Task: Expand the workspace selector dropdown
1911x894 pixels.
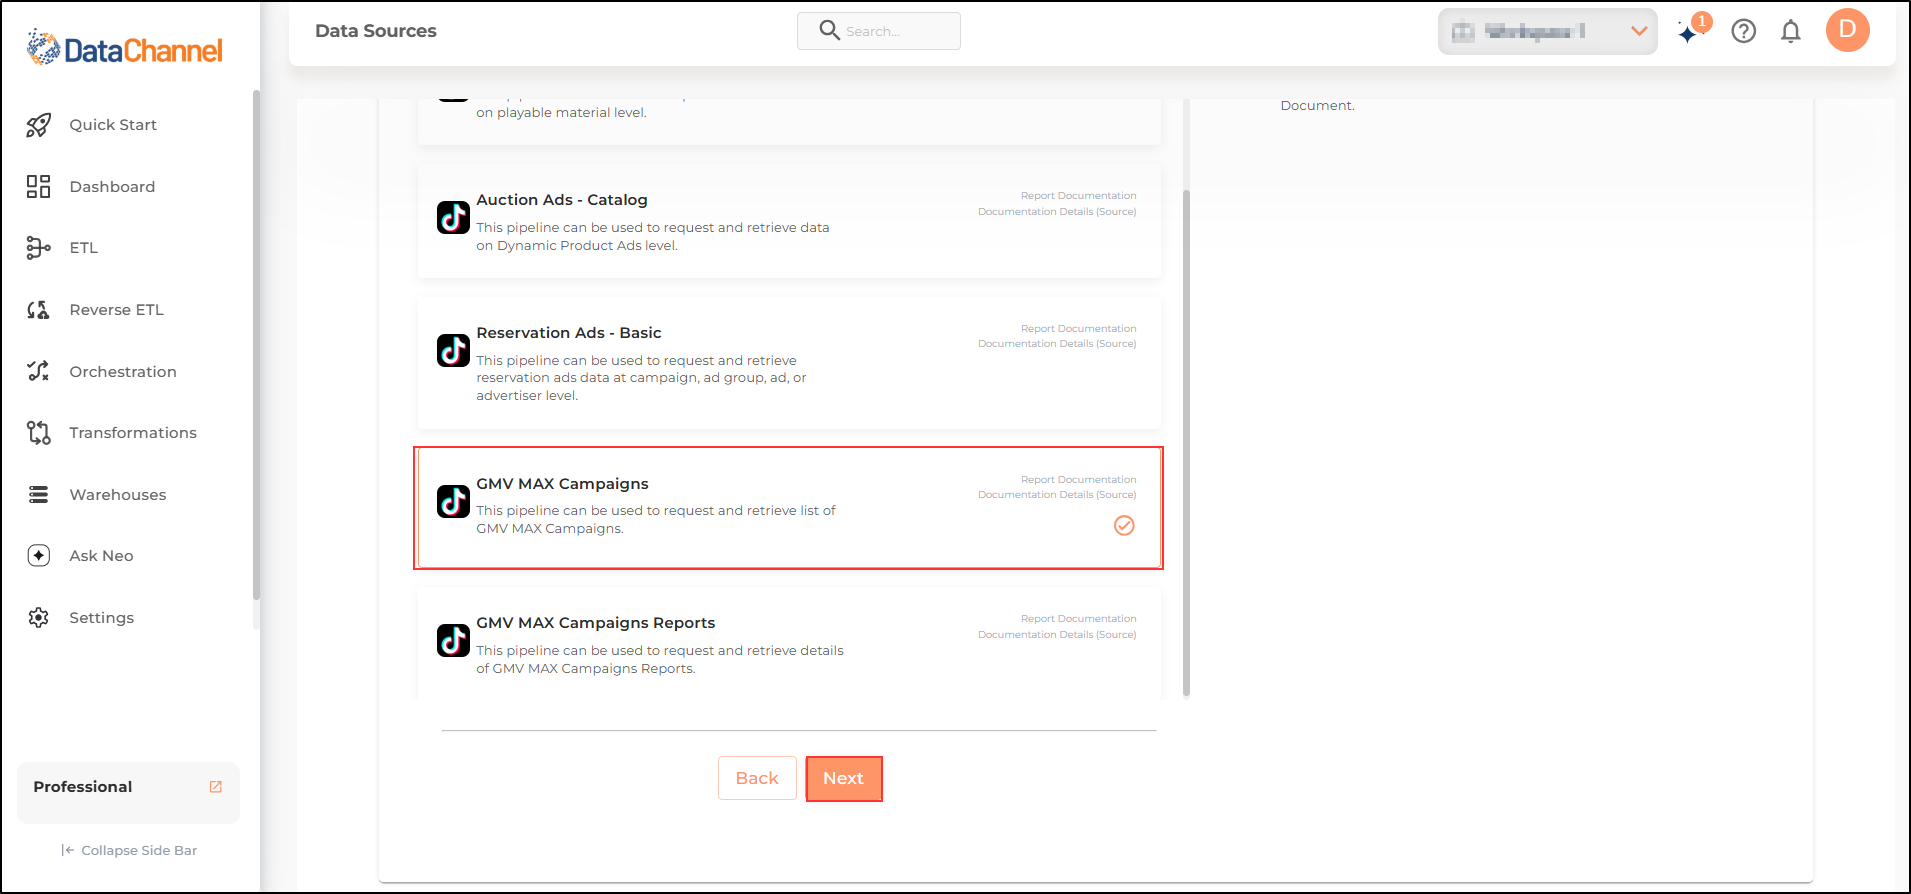Action: pos(1547,31)
